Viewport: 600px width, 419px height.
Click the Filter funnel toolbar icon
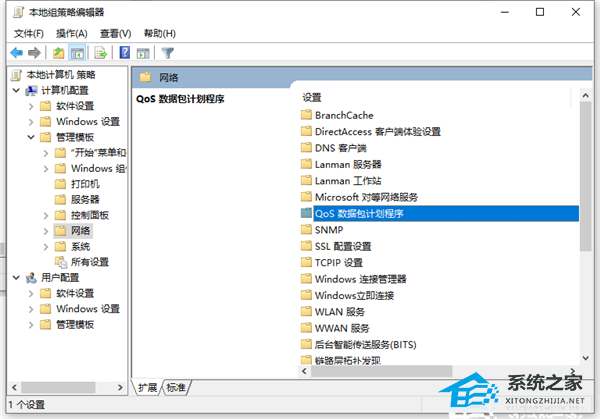(x=168, y=53)
